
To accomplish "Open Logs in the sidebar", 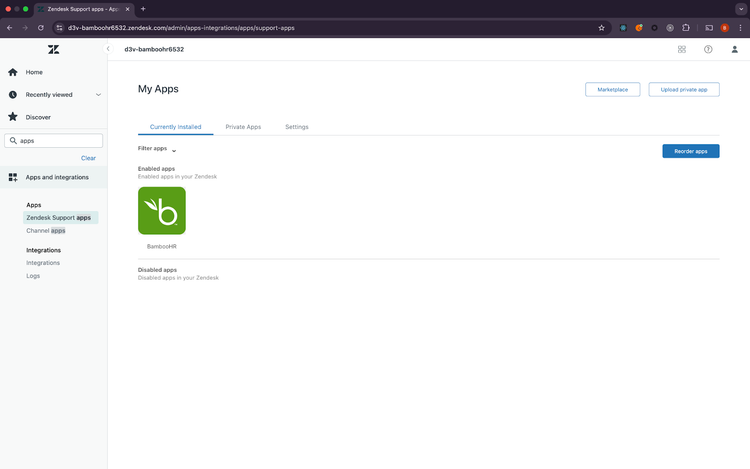I will pos(33,276).
